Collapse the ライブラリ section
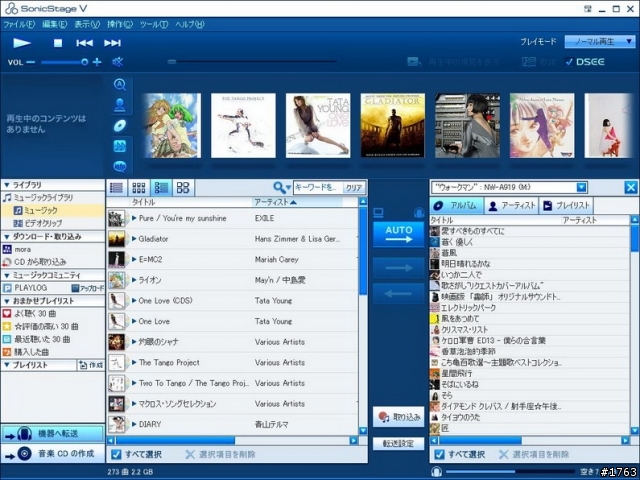640x480 pixels. [x=6, y=185]
